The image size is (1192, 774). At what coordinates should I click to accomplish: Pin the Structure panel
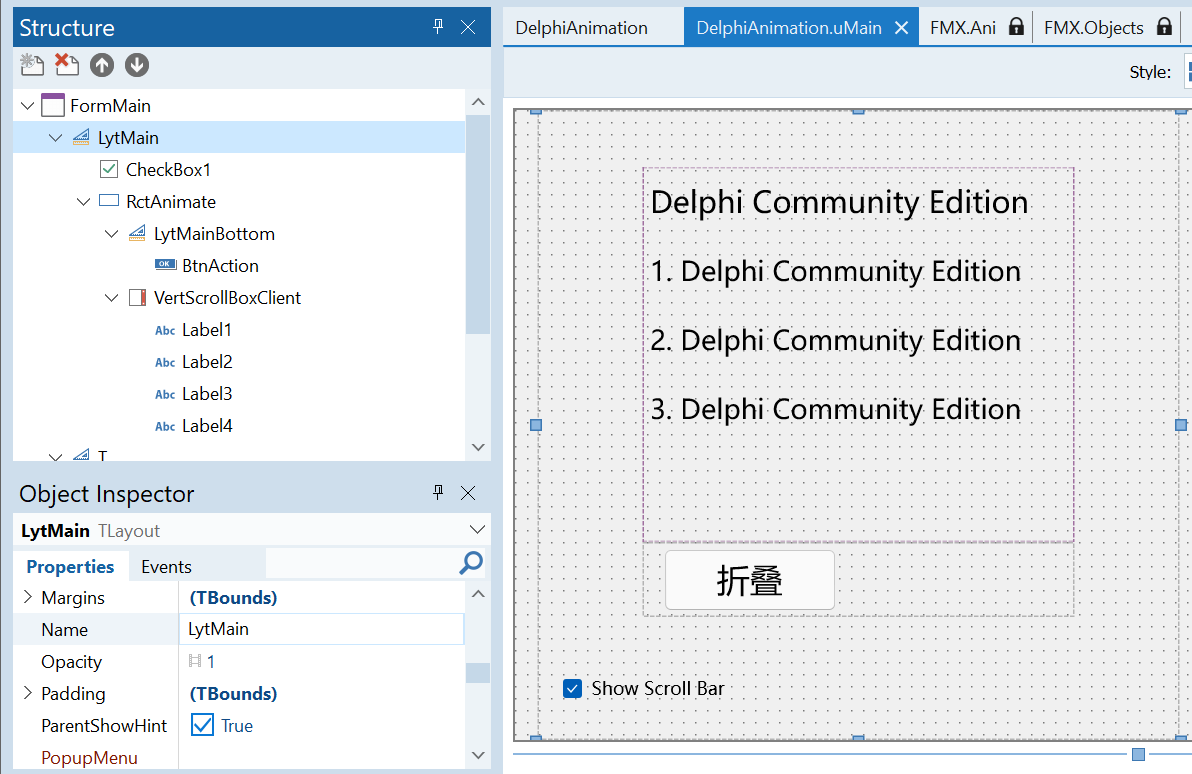point(438,27)
